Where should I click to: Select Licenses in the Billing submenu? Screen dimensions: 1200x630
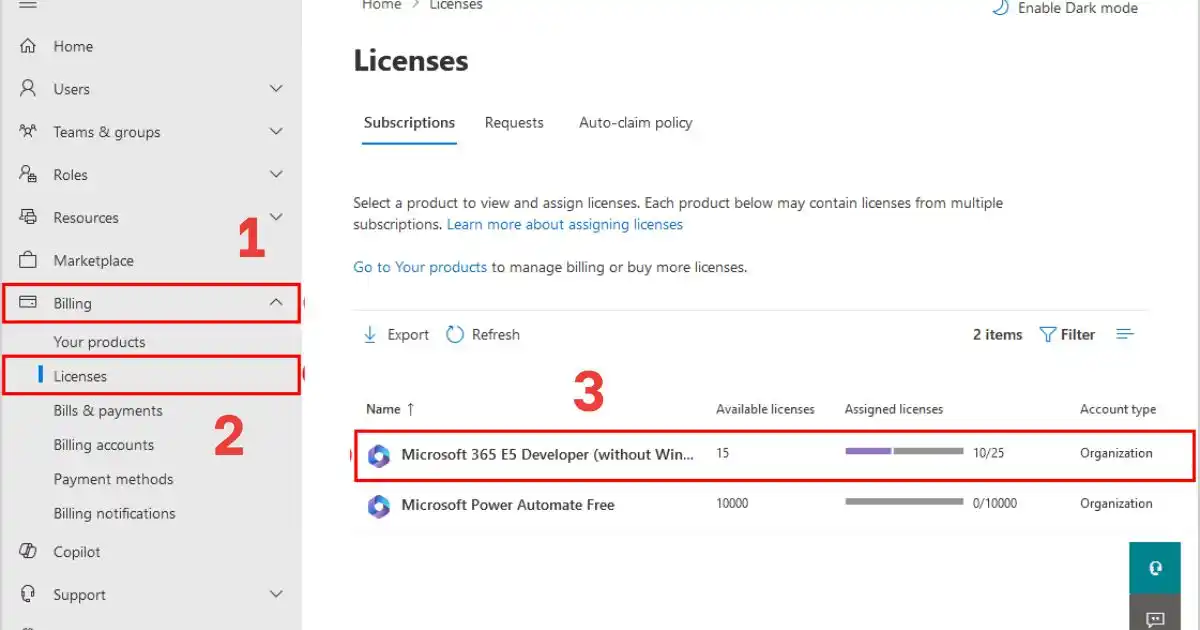click(80, 376)
